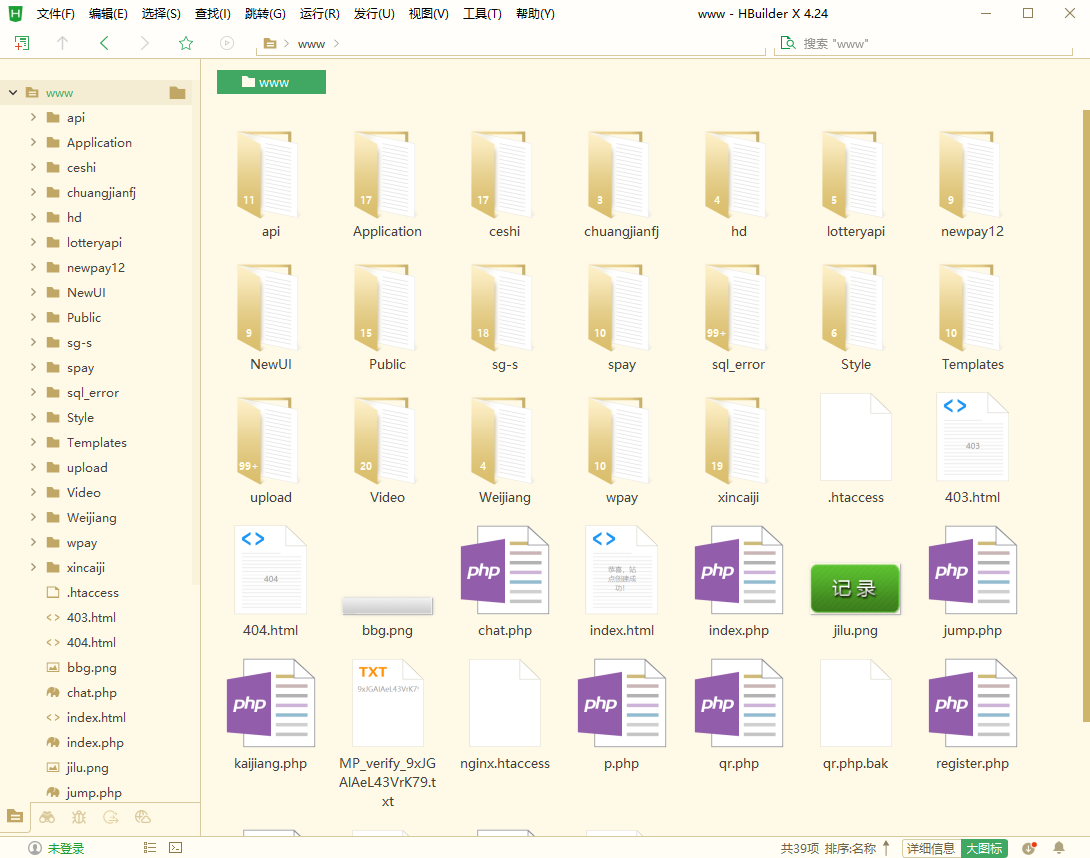The height and width of the screenshot is (858, 1090).
Task: Expand the Application folder in sidebar
Action: click(x=33, y=143)
